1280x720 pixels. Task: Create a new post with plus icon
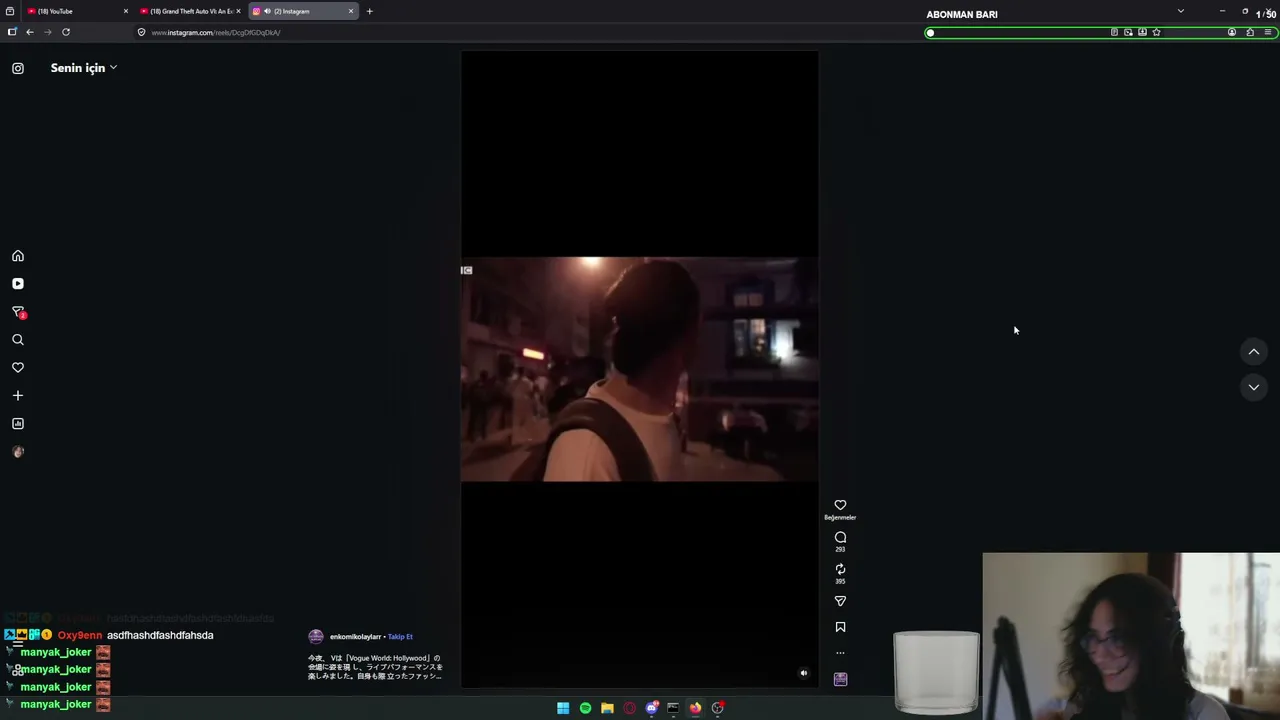[x=18, y=396]
